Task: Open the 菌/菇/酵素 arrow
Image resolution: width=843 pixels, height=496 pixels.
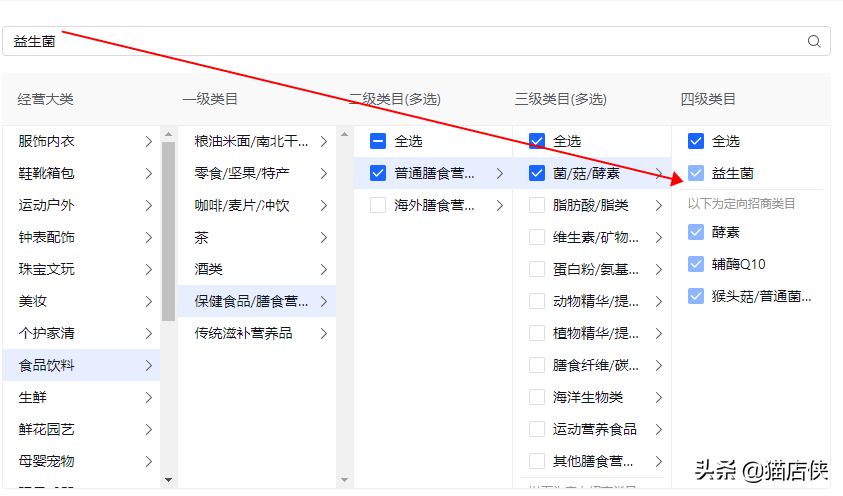Action: [x=659, y=174]
